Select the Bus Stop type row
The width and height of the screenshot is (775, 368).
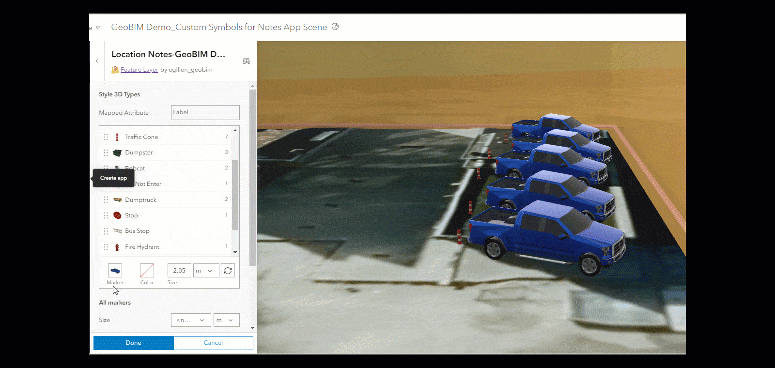(167, 231)
